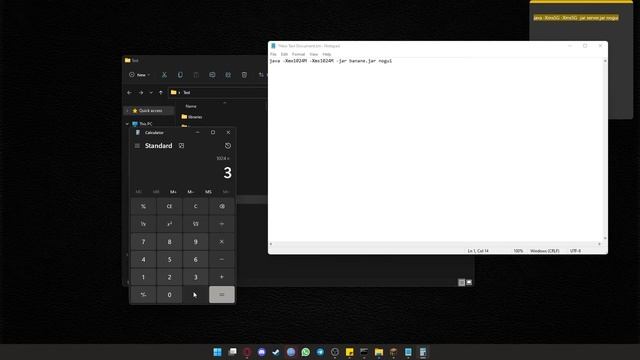Screen dimensions: 640x360
Task: Click digit 6 on Calculator
Action: coord(196,259)
